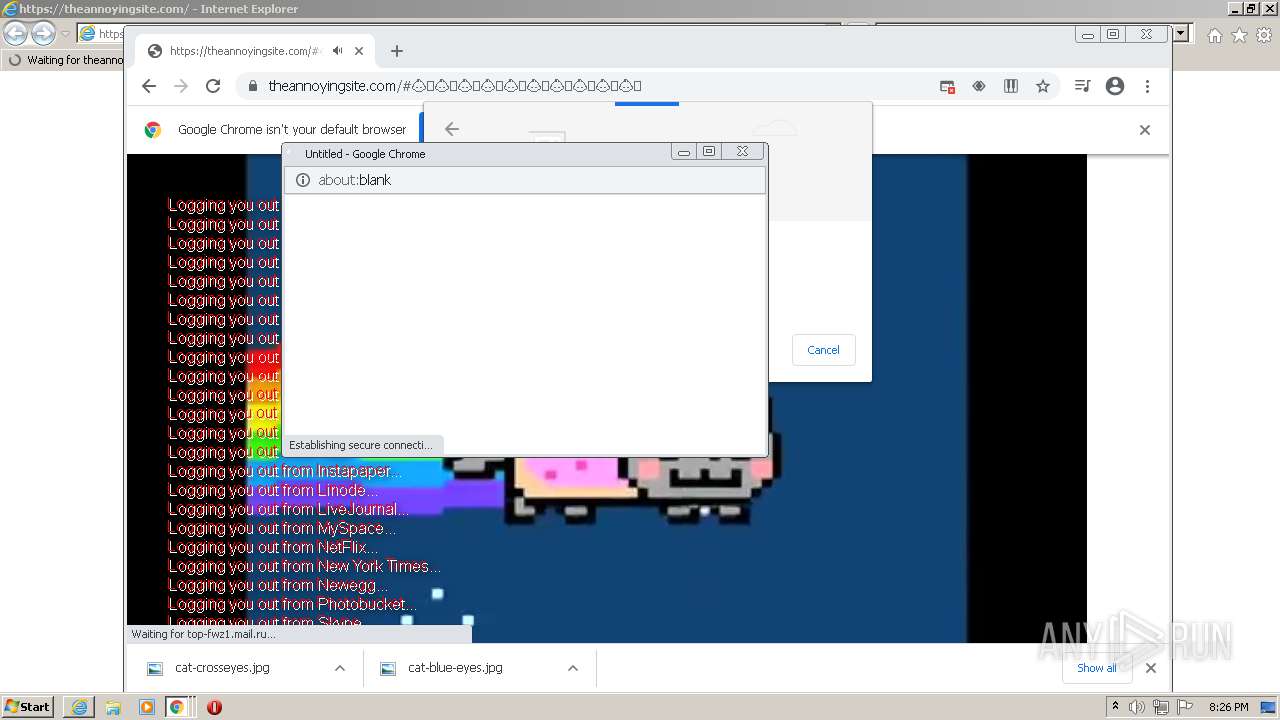Open Internet Explorer Tools gear
This screenshot has width=1280, height=720.
tap(1264, 35)
